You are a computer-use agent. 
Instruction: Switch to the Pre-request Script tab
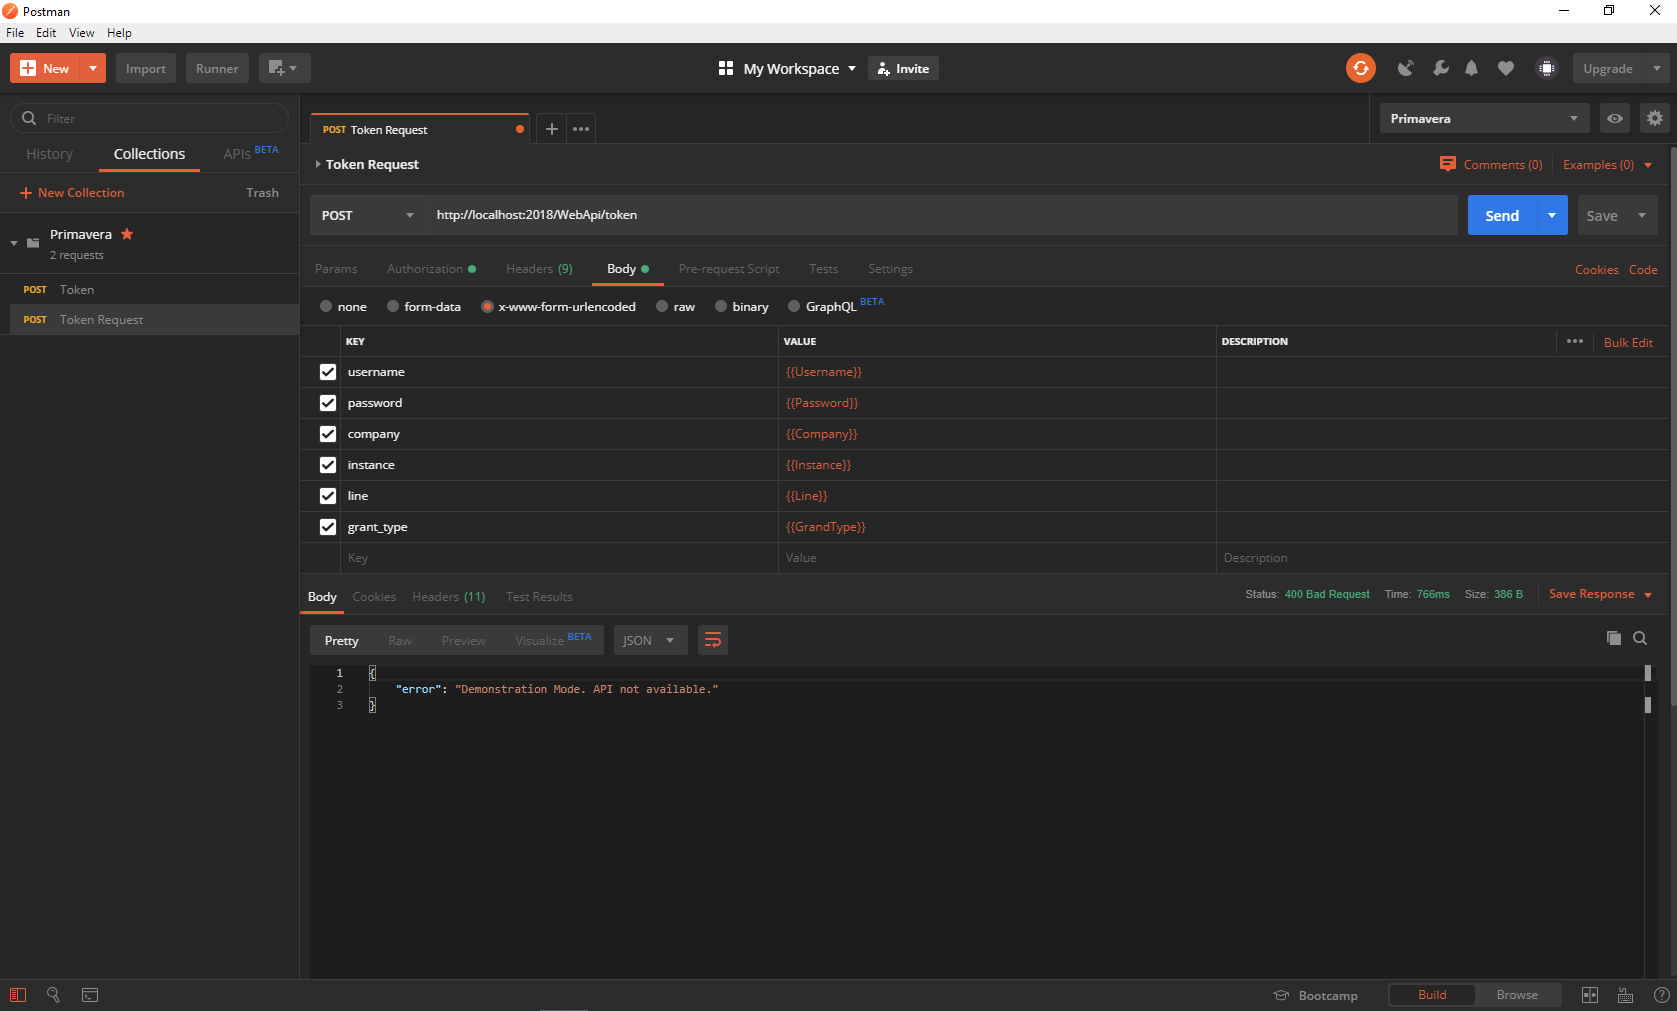pos(728,269)
